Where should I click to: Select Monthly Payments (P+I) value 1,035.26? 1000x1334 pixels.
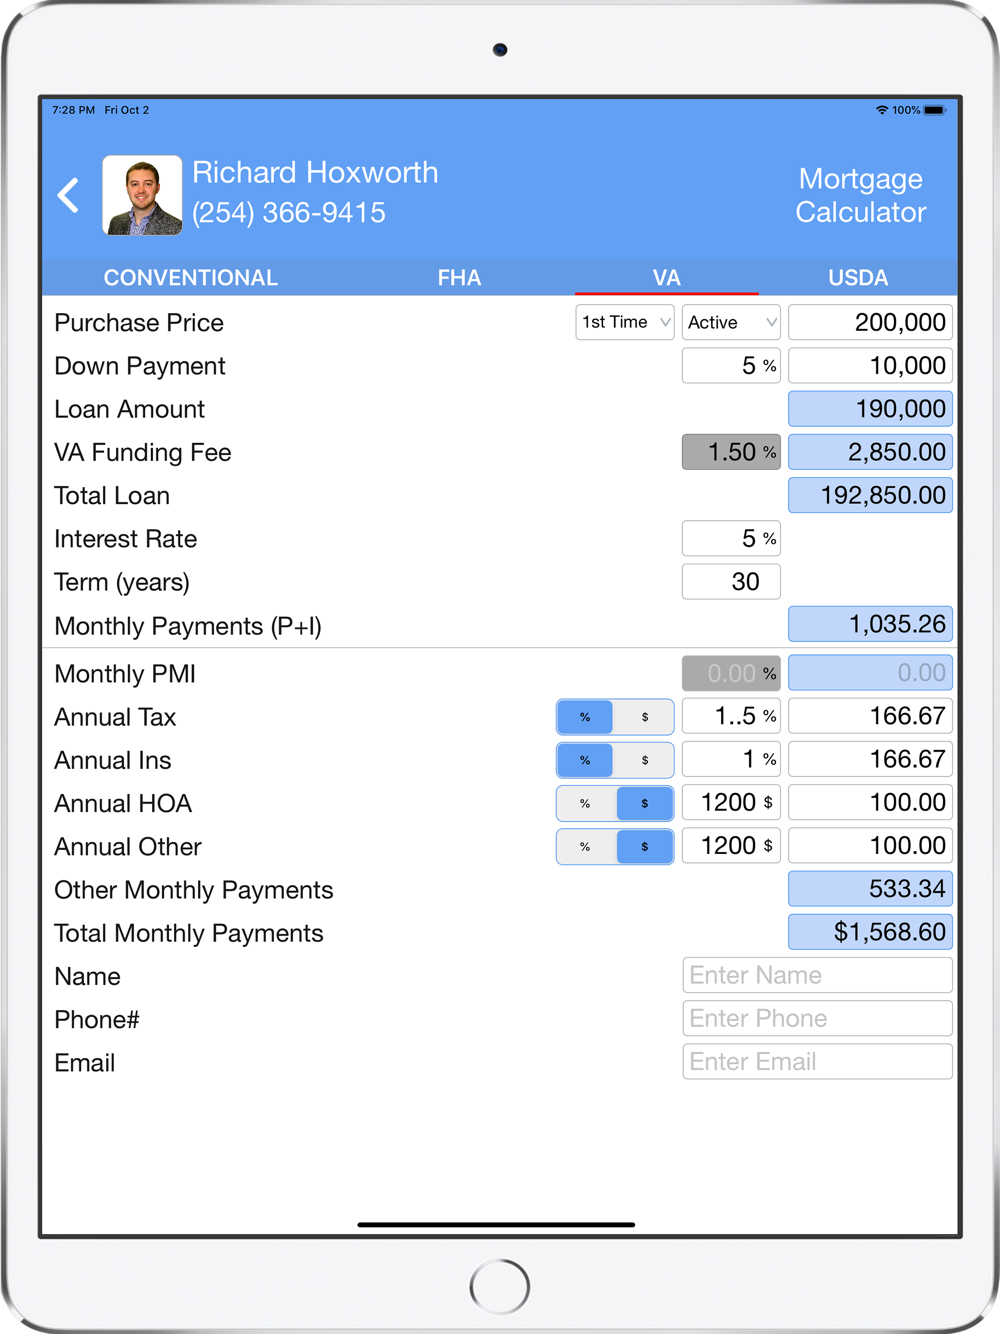coord(870,624)
